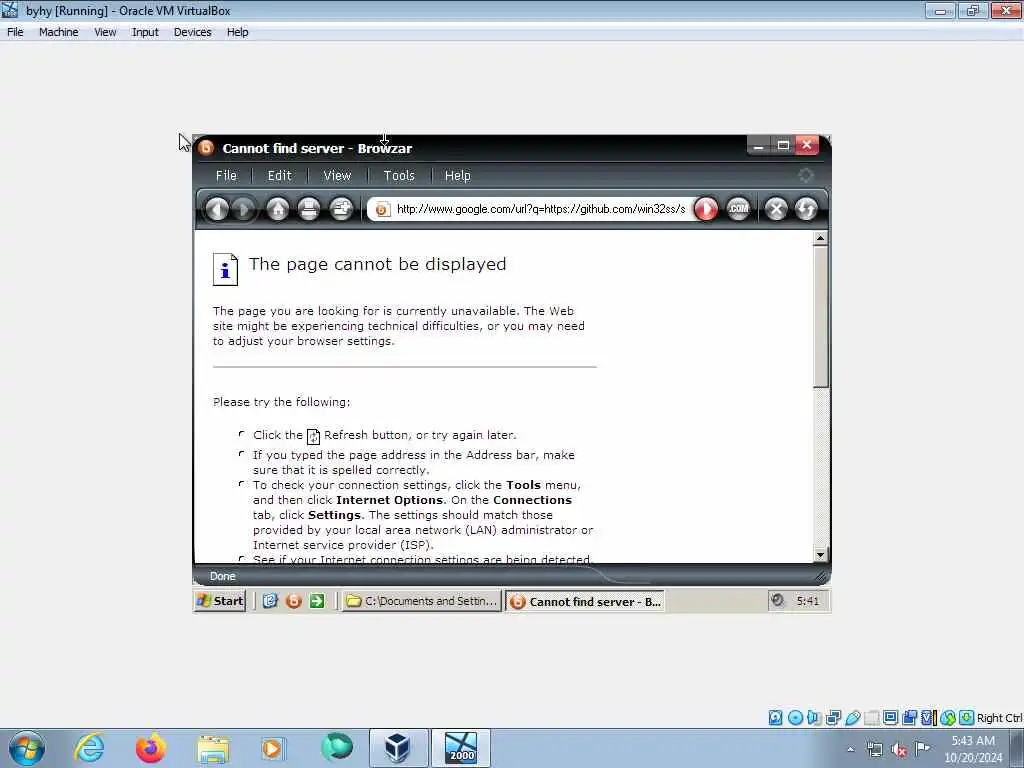Click the byhy VM 2000 taskbar button
This screenshot has height=768, width=1024.
pos(461,748)
